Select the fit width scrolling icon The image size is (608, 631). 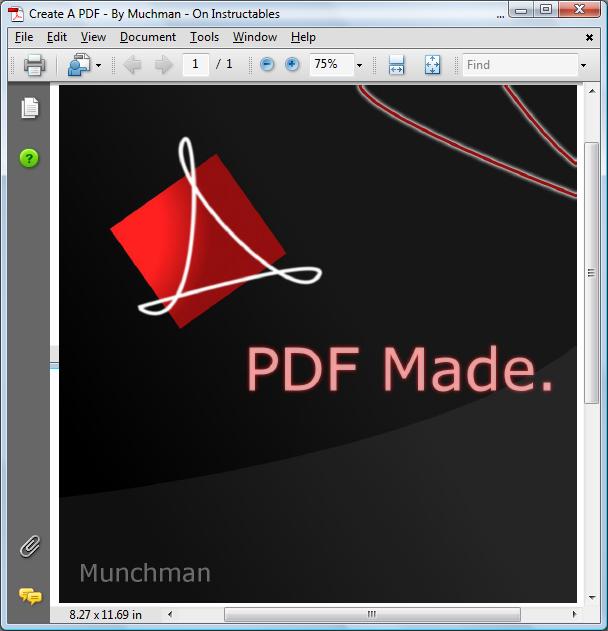tap(396, 65)
